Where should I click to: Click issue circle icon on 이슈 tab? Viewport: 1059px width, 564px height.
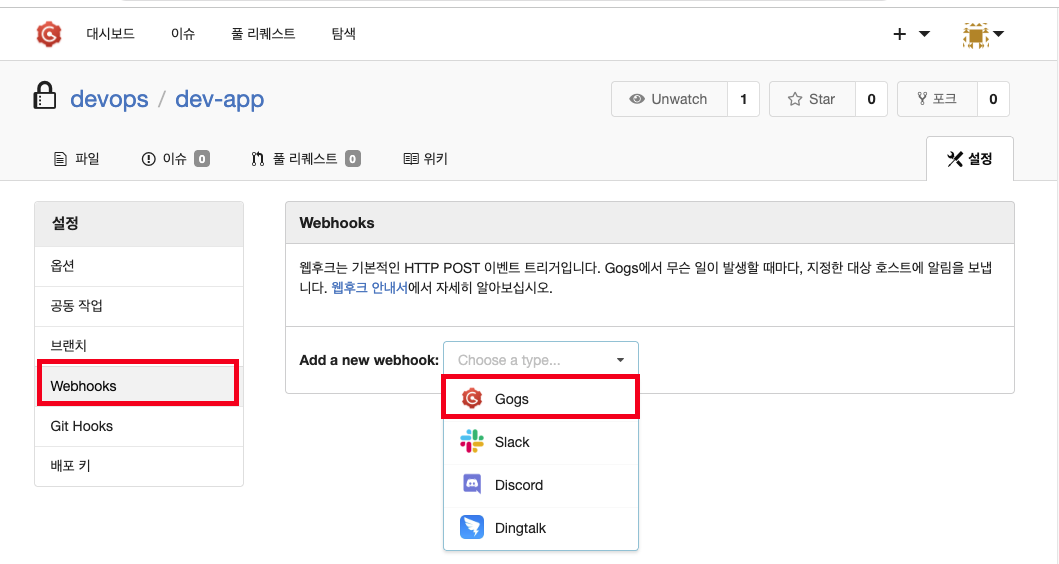pos(149,159)
